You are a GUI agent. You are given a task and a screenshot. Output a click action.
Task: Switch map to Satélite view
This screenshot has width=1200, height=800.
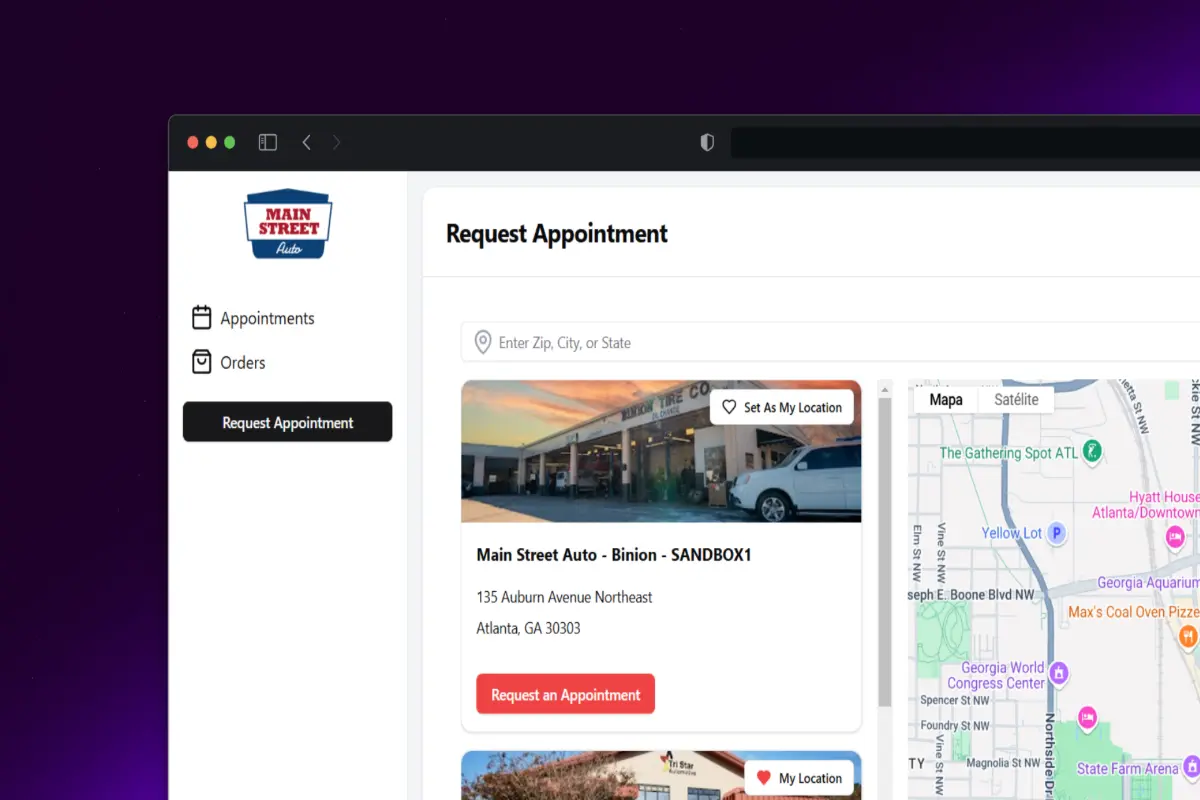(1016, 399)
